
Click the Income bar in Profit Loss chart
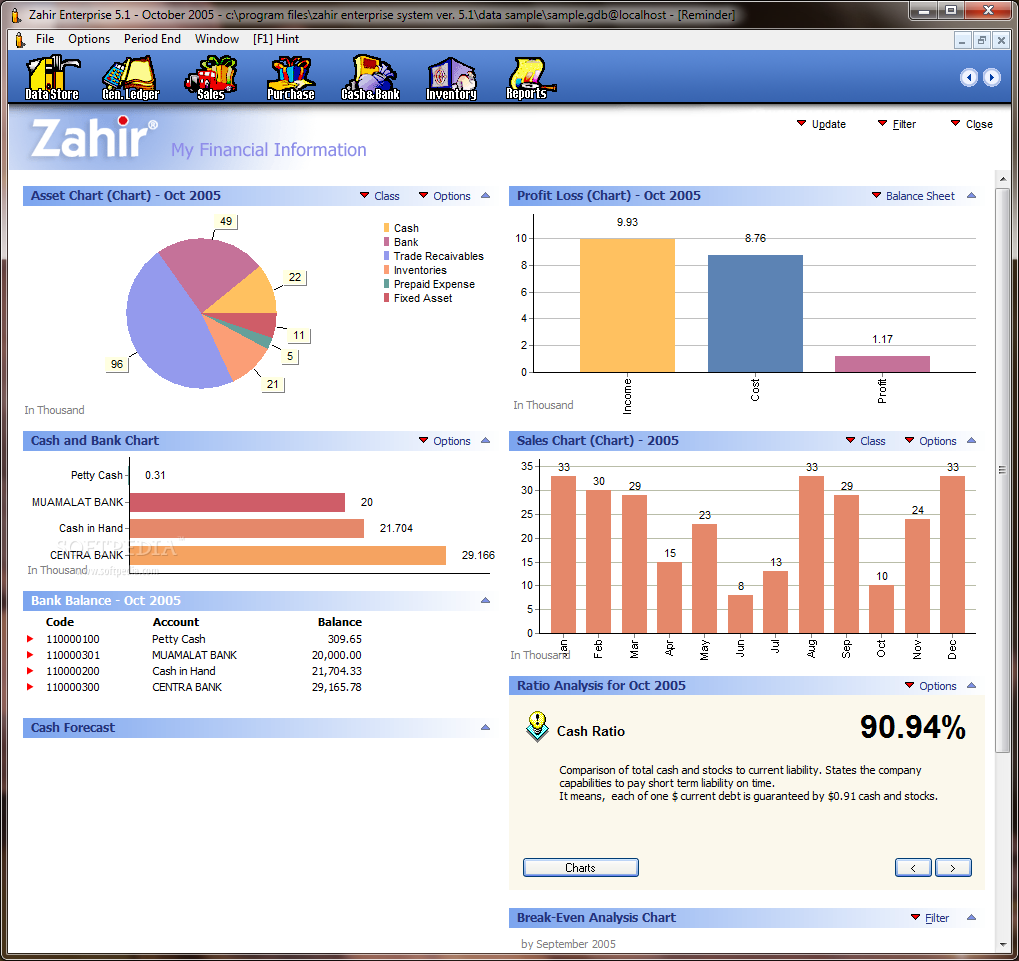(x=627, y=305)
